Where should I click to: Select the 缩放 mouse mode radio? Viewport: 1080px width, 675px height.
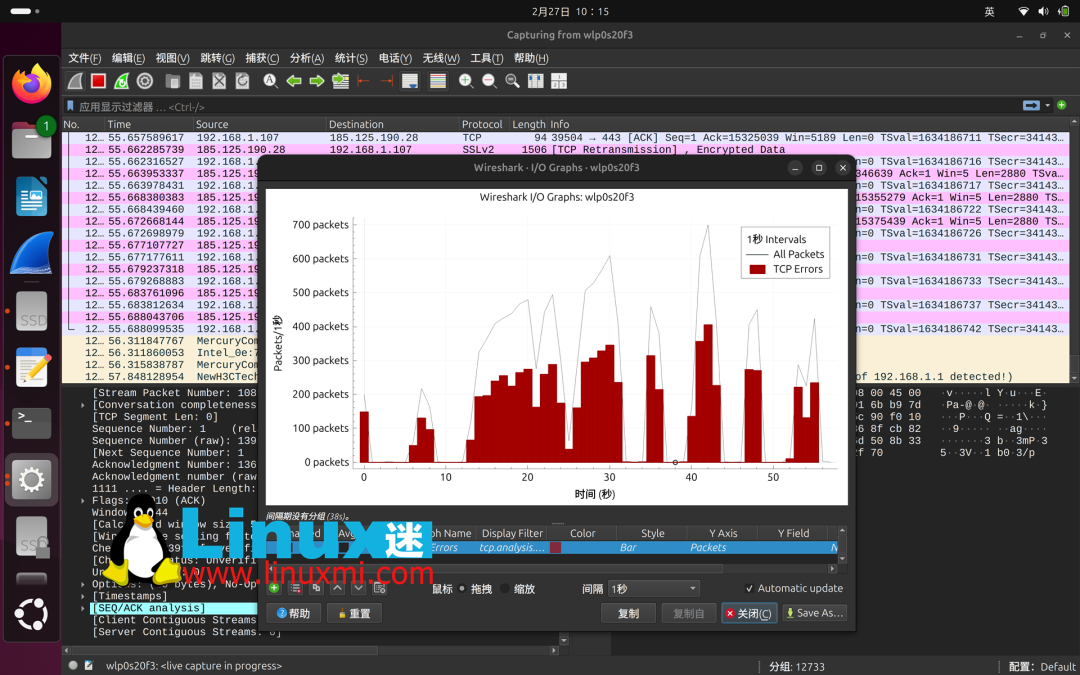coord(505,589)
